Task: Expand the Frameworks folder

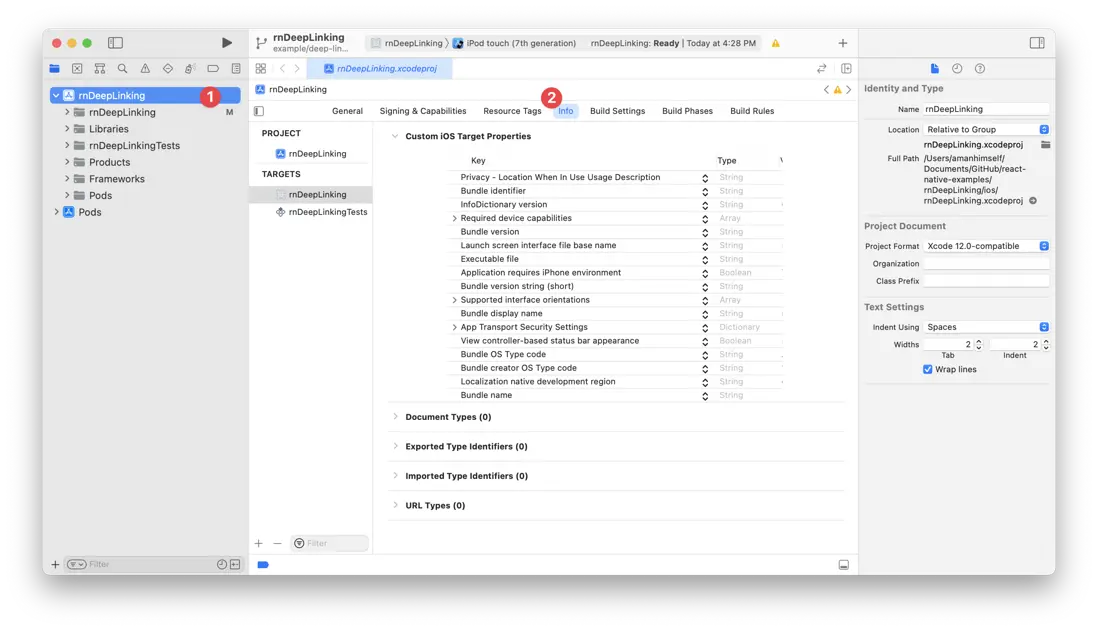Action: click(x=67, y=179)
